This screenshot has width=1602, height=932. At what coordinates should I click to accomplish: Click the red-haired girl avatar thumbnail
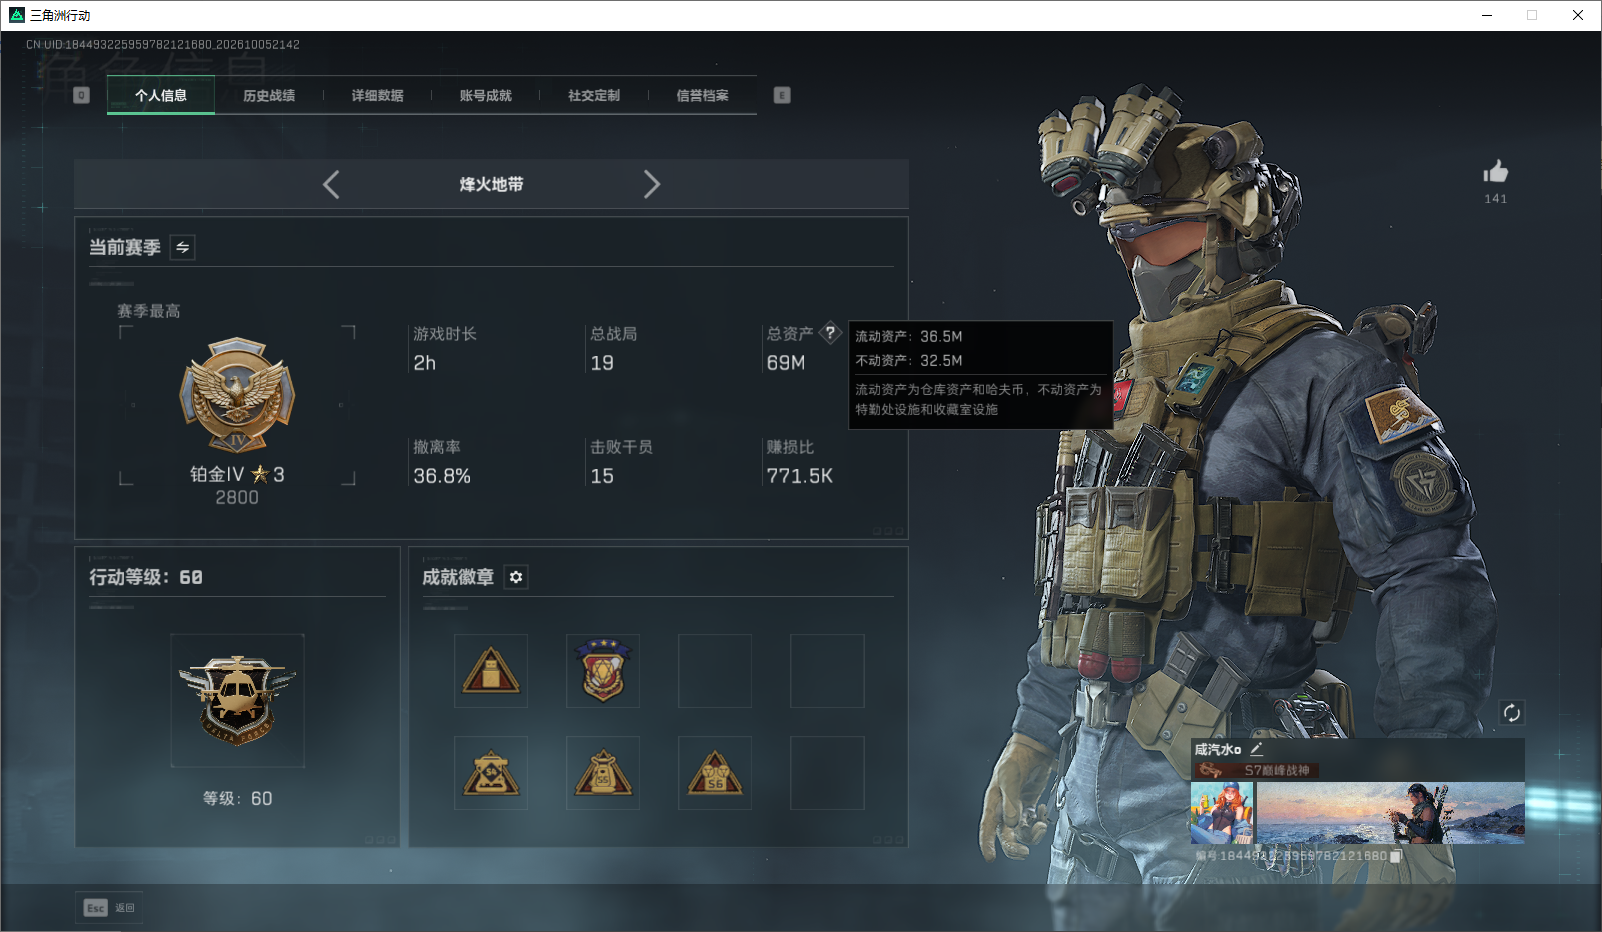(x=1222, y=813)
